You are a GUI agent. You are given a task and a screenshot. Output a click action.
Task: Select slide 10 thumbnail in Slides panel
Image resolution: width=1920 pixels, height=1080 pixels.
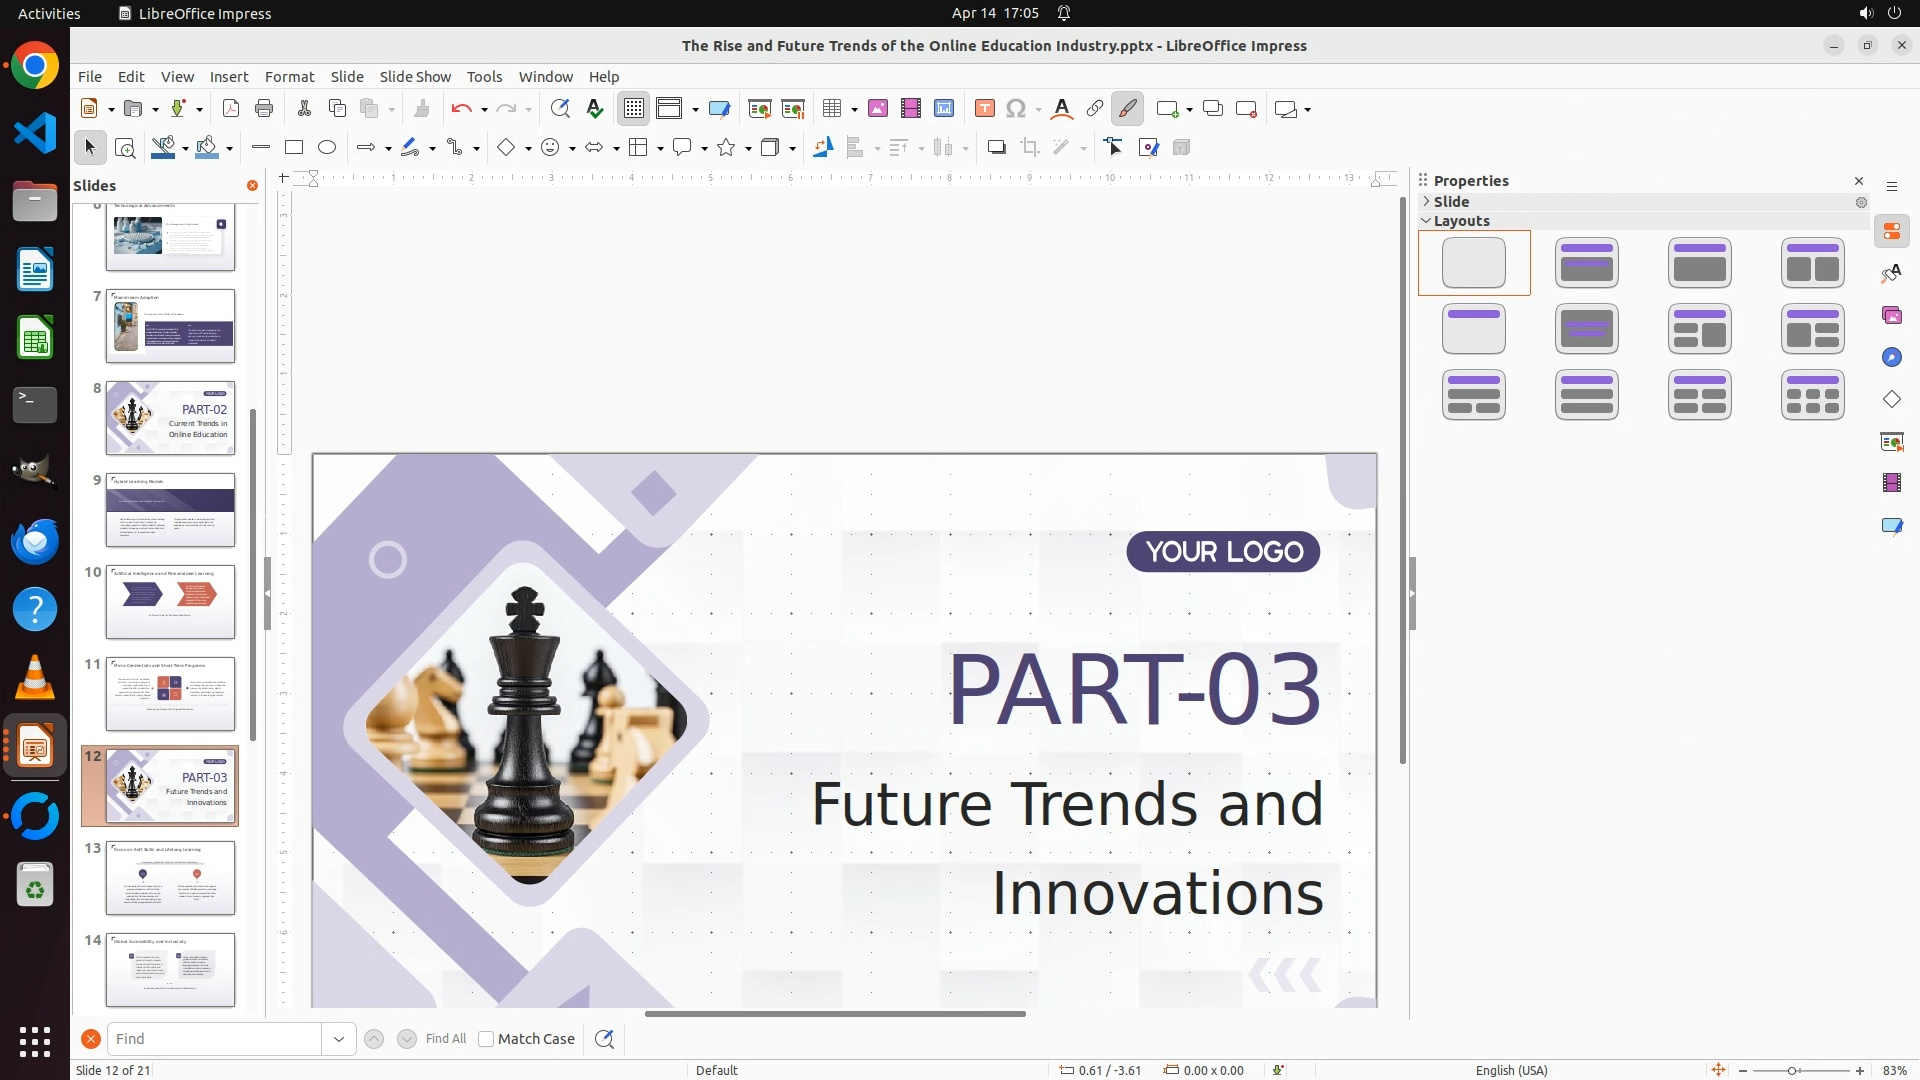click(x=170, y=602)
